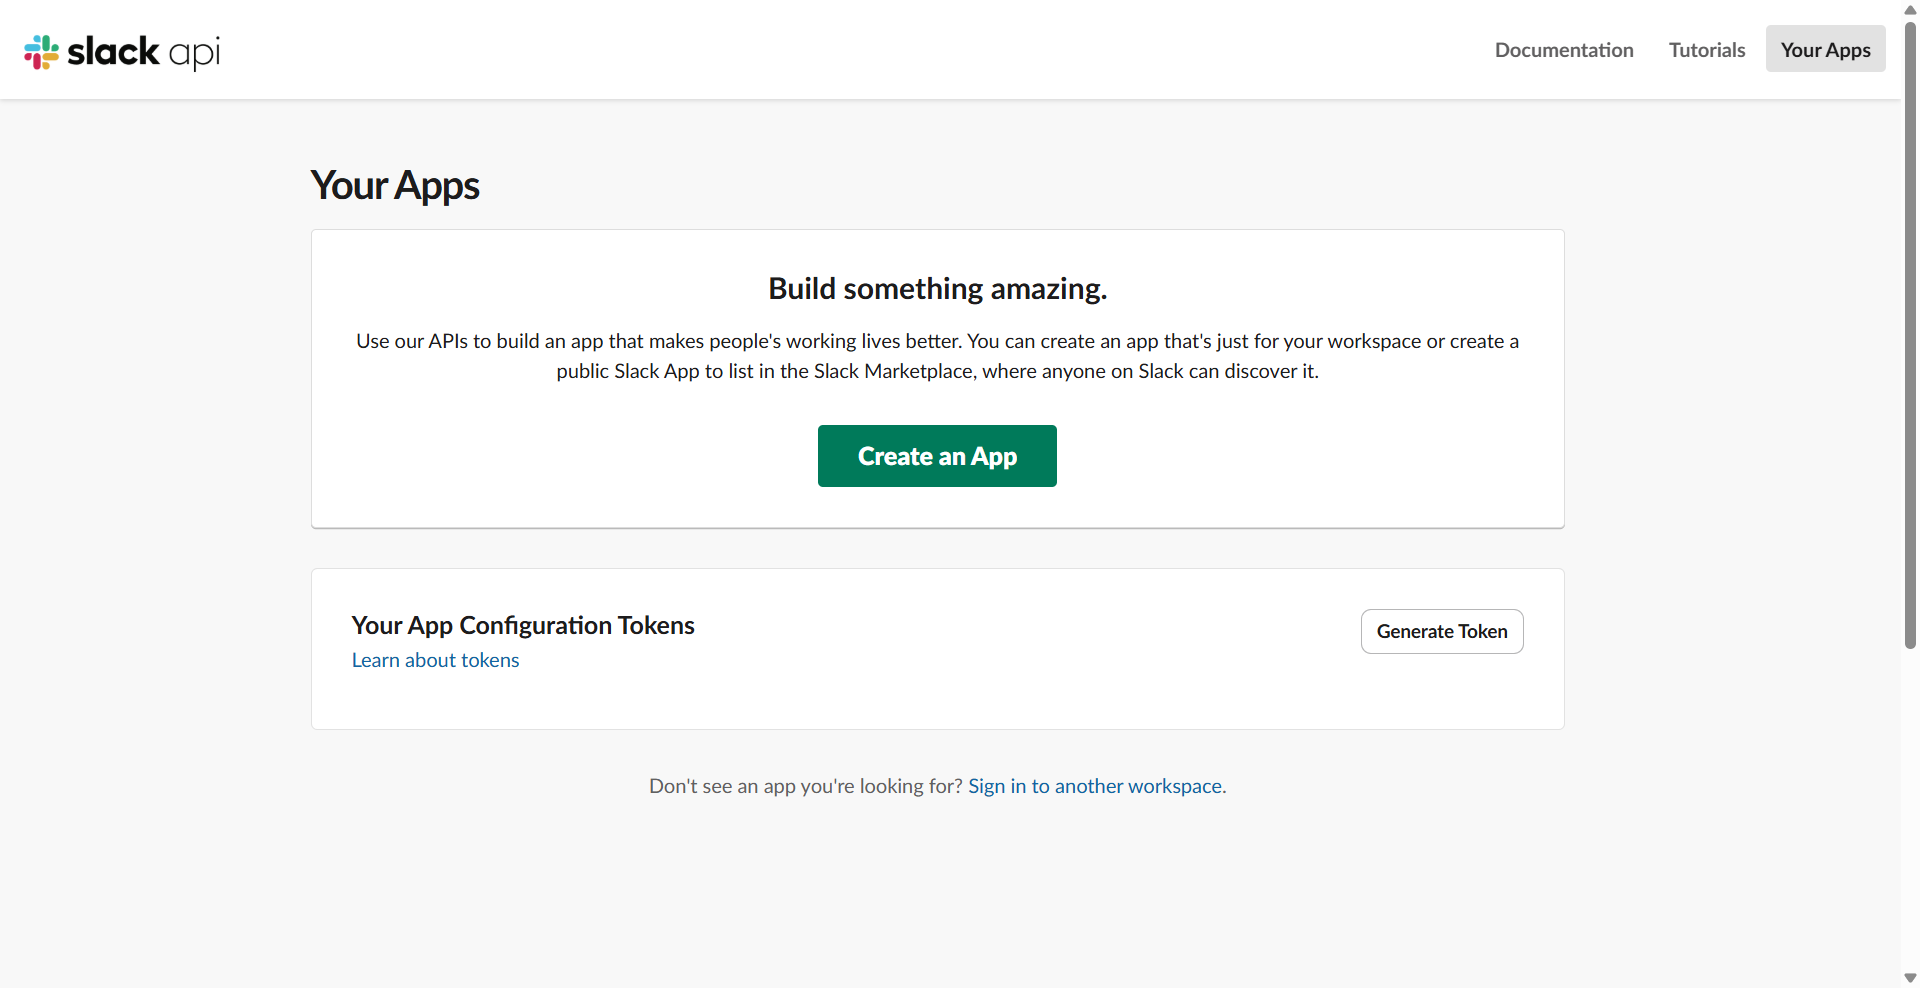Click the scroll up arrow
1920x988 pixels.
coord(1908,10)
